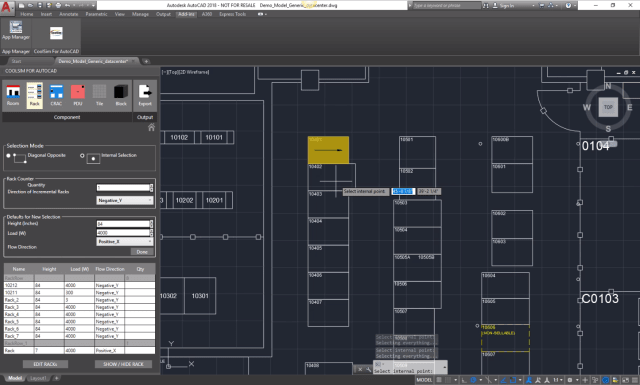640x385 pixels.
Task: Click the SHOW / HIDE RACK button
Action: (123, 364)
